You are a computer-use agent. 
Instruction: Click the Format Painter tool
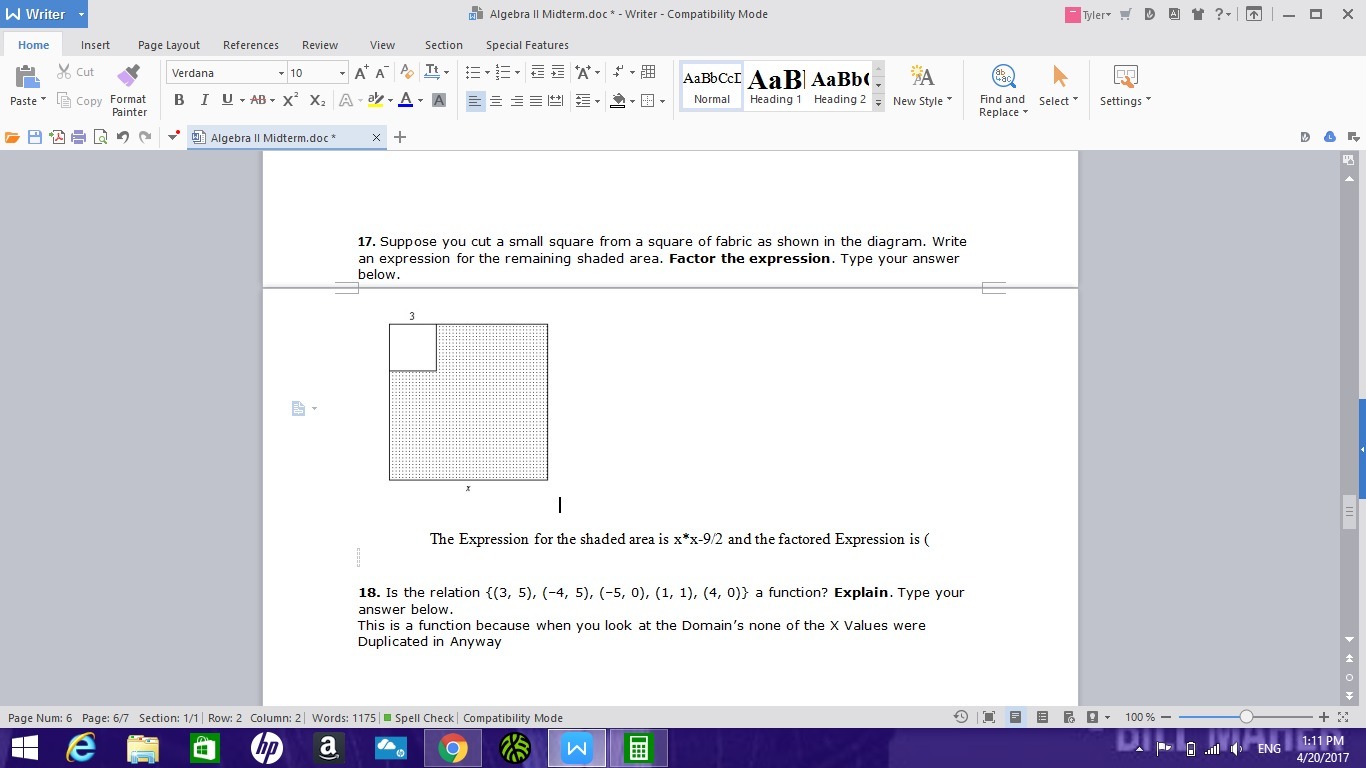coord(128,90)
